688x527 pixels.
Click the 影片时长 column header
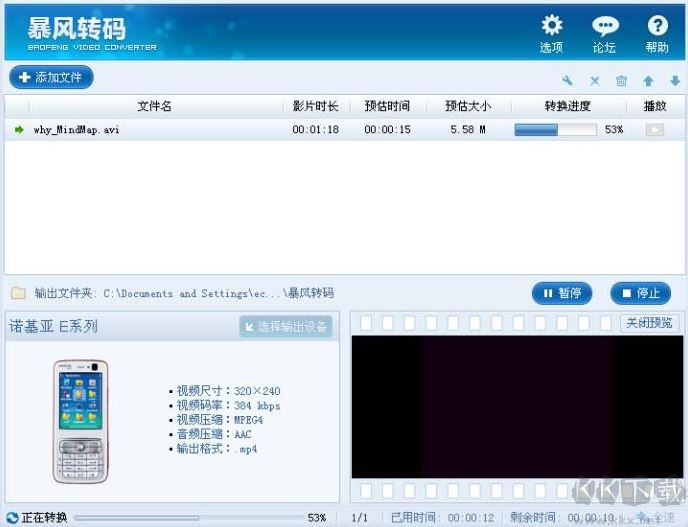point(315,106)
